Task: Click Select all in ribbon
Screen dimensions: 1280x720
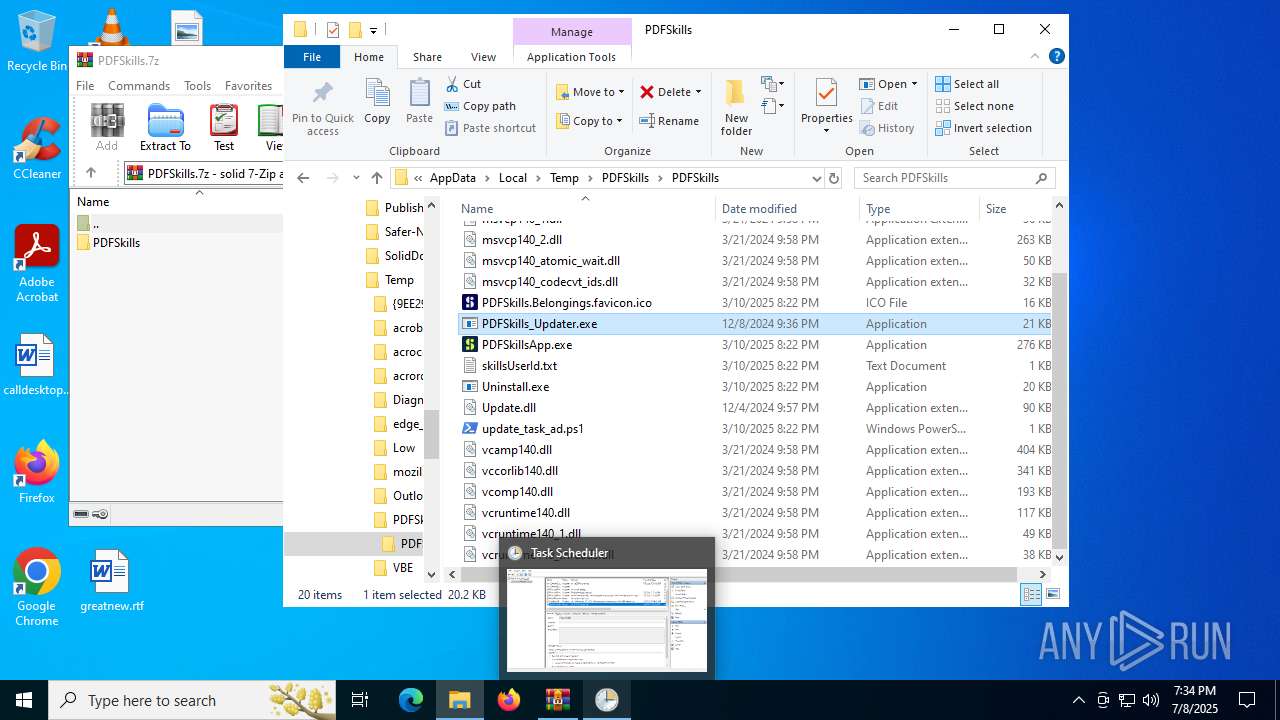Action: 967,84
